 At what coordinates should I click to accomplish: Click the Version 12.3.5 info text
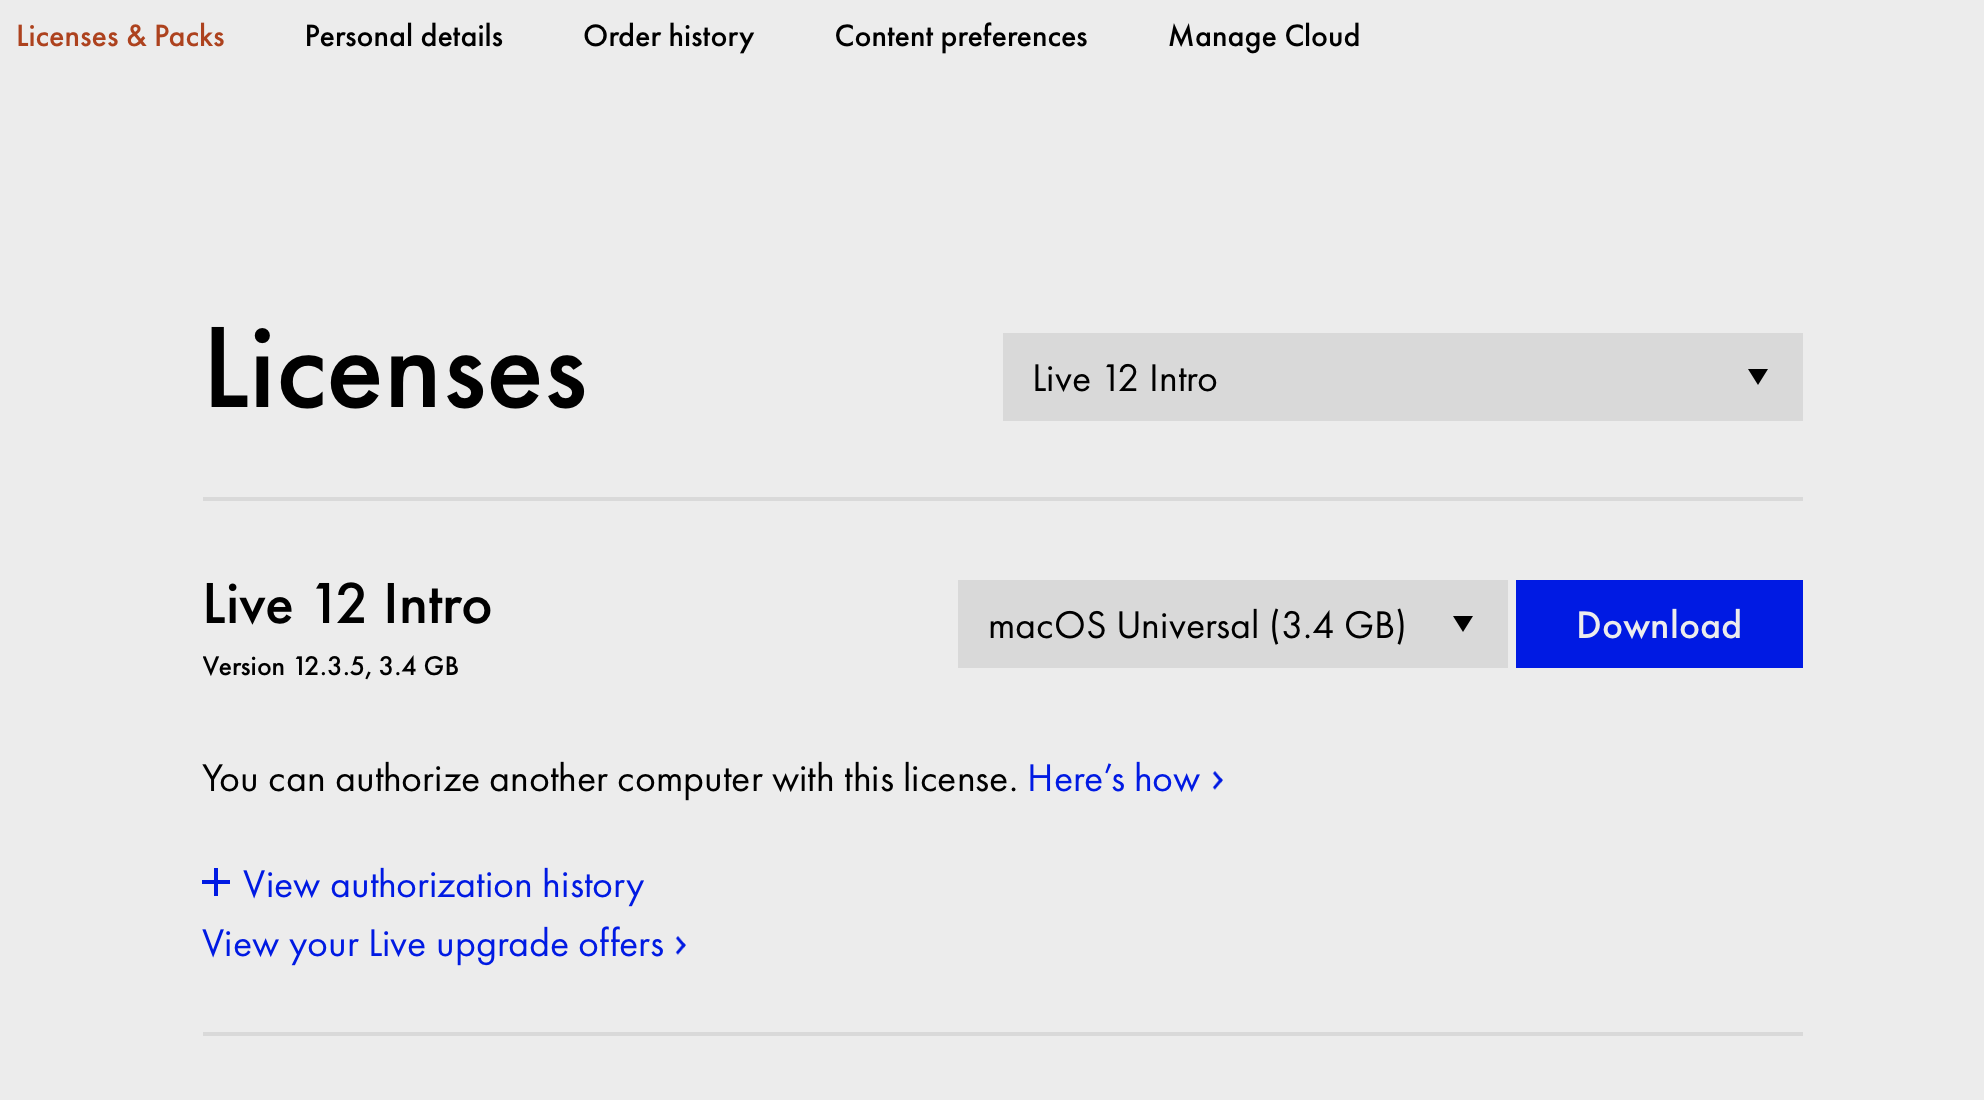[x=330, y=667]
